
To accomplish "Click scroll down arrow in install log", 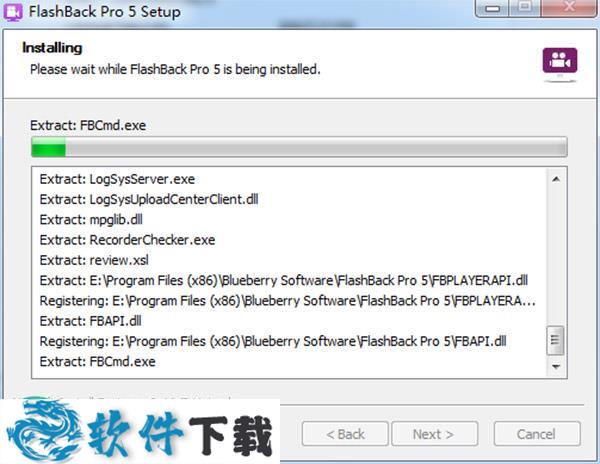I will (556, 366).
